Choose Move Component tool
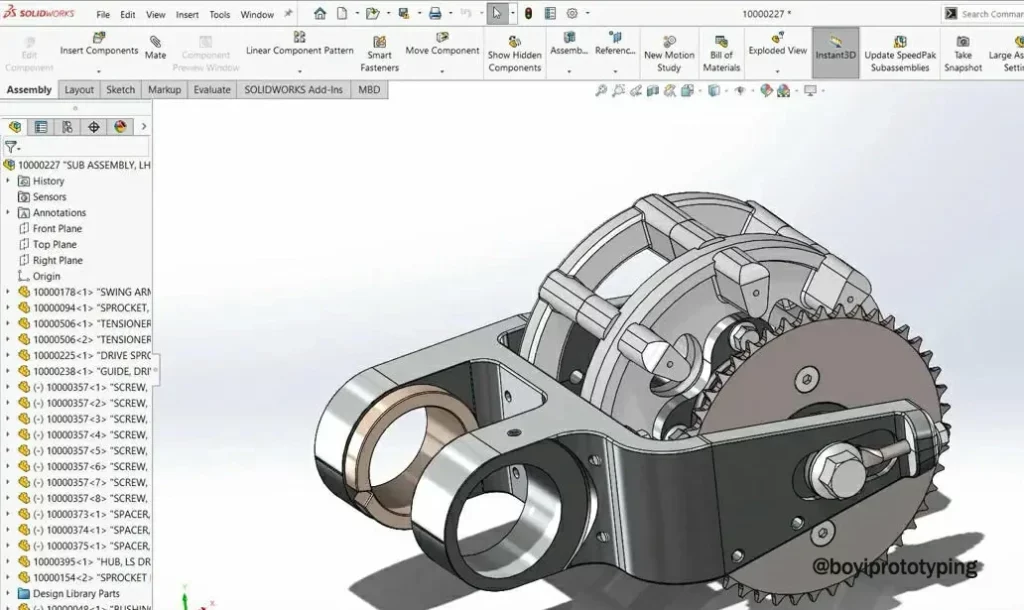 pyautogui.click(x=442, y=44)
